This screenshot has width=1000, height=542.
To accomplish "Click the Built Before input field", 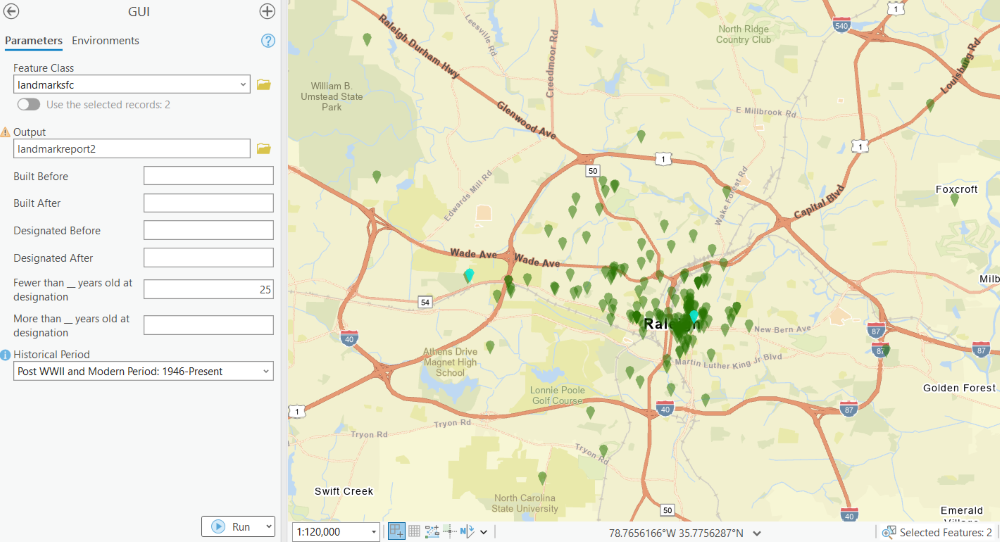I will [x=208, y=176].
